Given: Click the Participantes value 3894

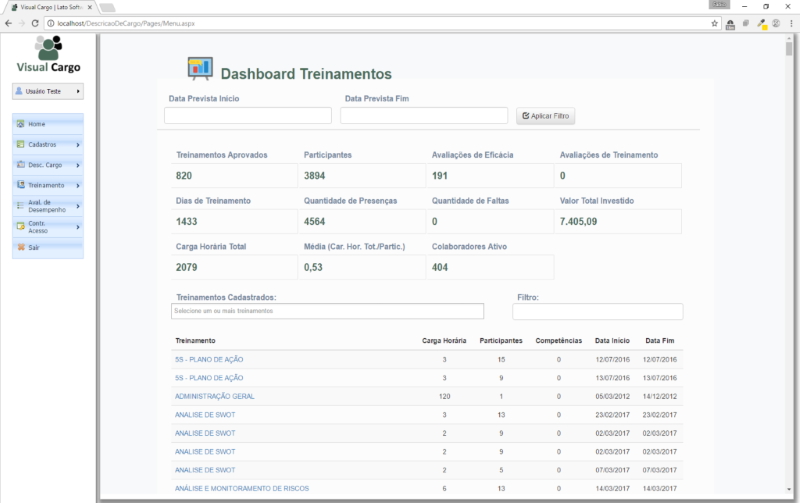Looking at the screenshot, I should click(314, 175).
